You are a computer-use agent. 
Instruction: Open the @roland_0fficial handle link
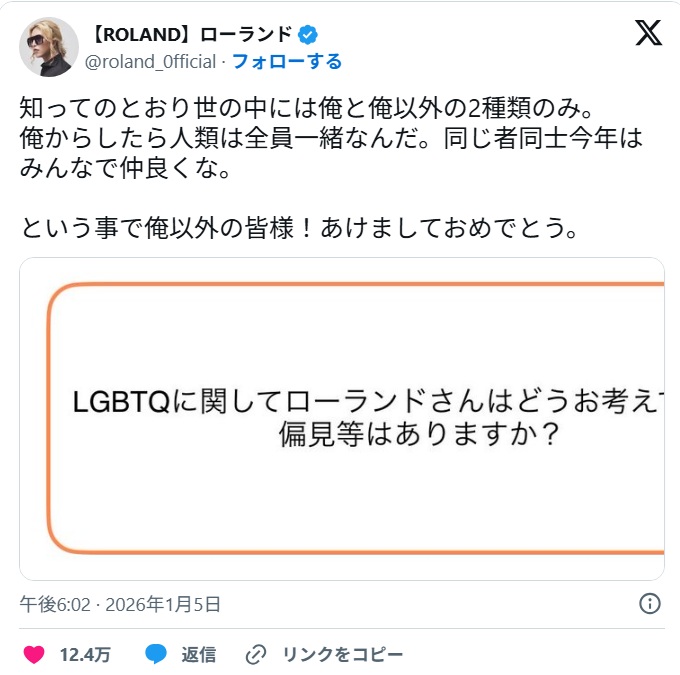150,62
